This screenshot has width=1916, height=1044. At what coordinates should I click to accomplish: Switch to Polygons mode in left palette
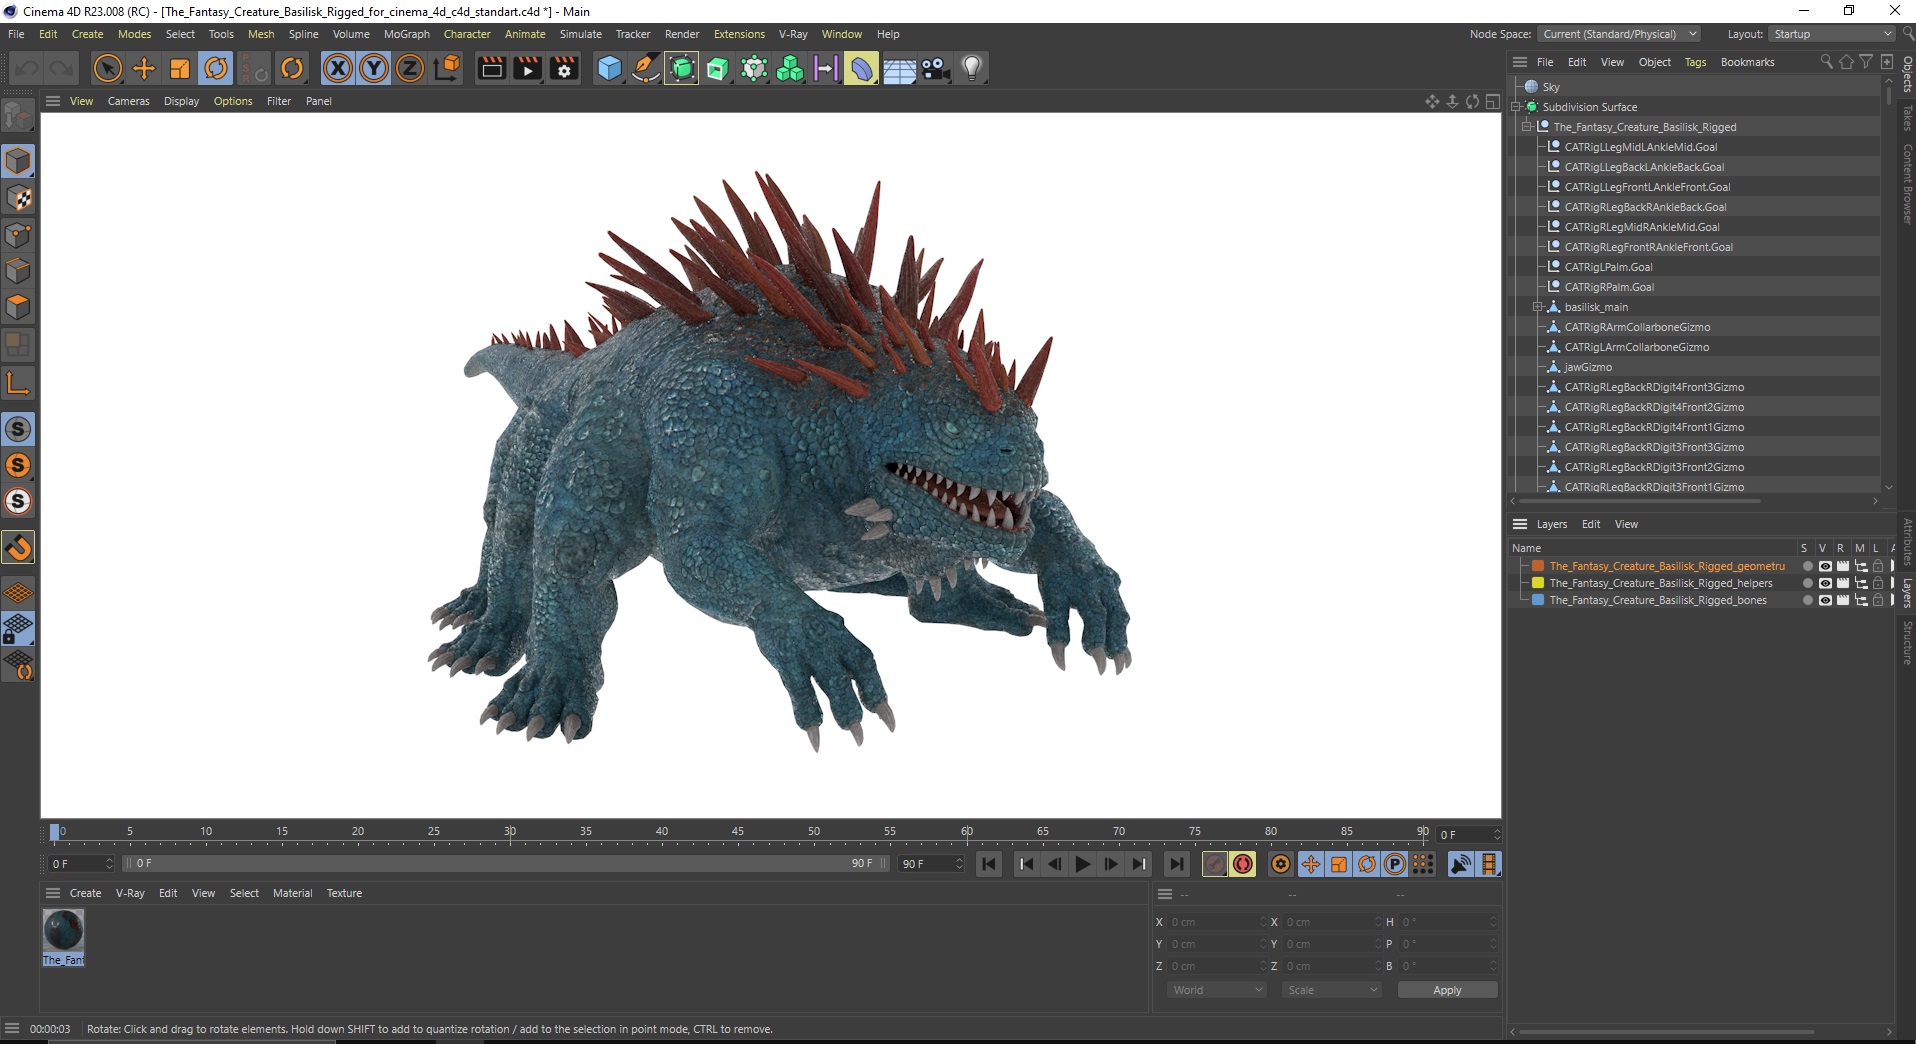[x=18, y=307]
